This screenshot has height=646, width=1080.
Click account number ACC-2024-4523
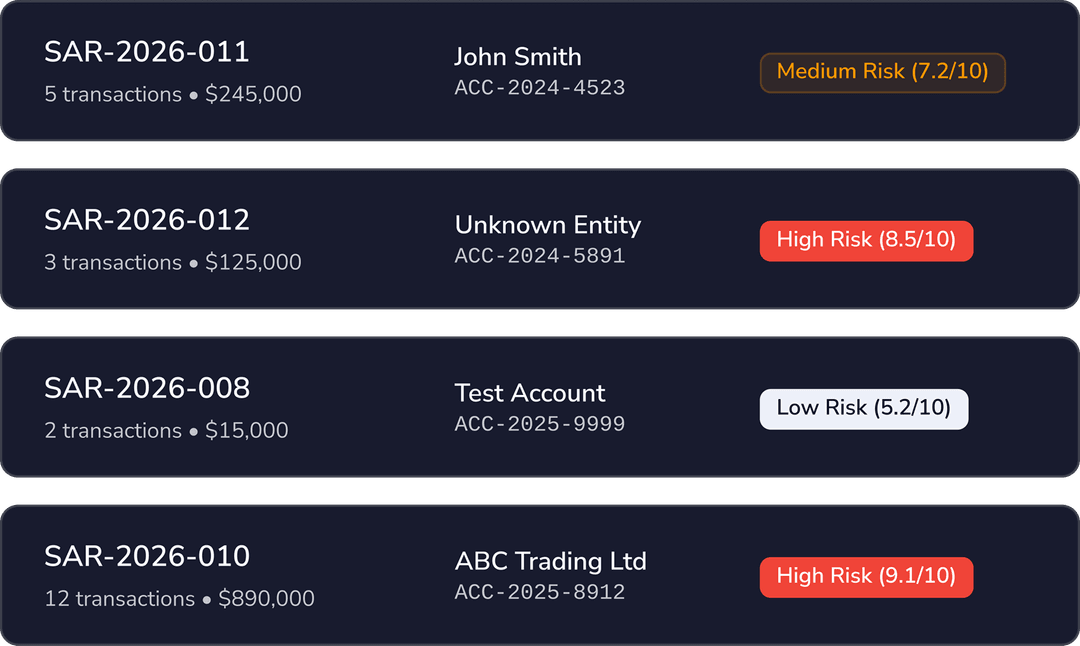[540, 88]
